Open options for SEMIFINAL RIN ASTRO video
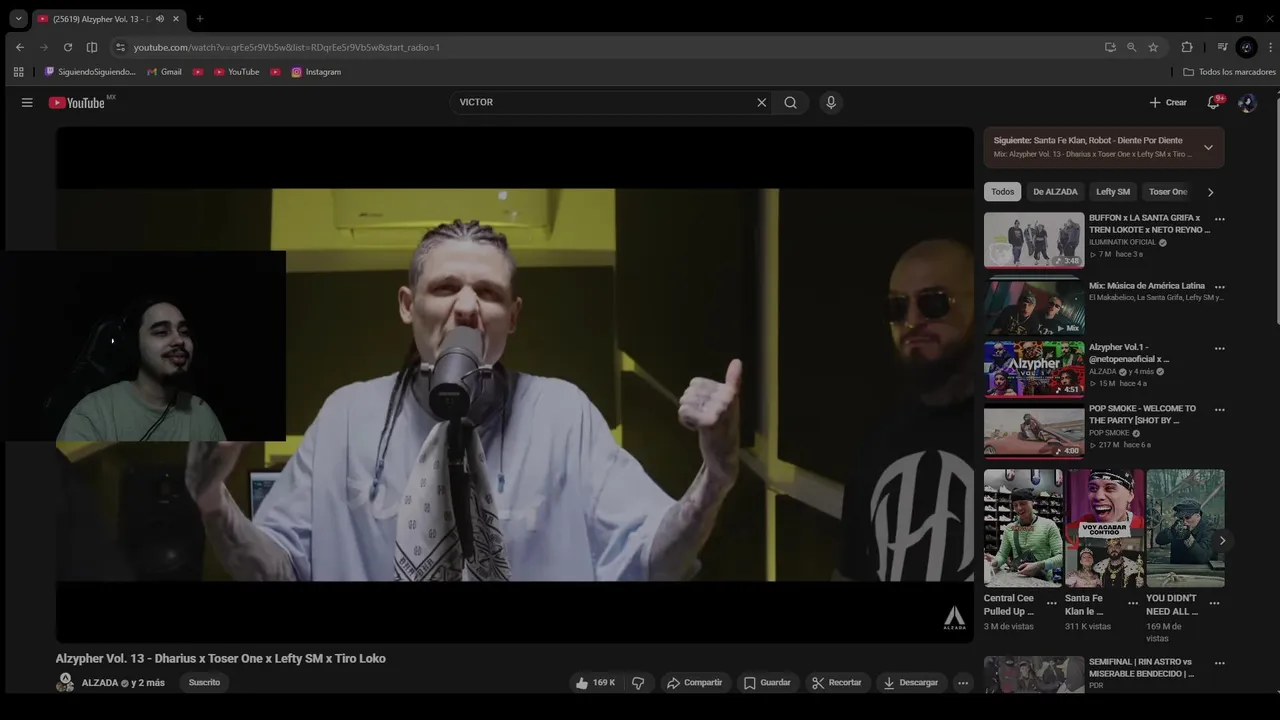The width and height of the screenshot is (1280, 720). (x=1219, y=663)
